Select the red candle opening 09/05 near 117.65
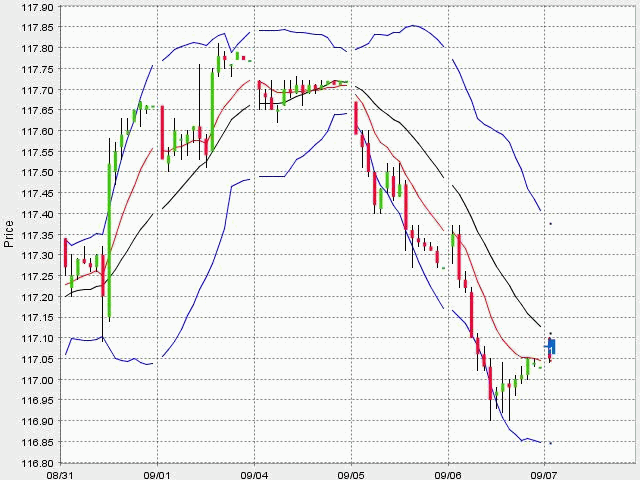 click(356, 118)
